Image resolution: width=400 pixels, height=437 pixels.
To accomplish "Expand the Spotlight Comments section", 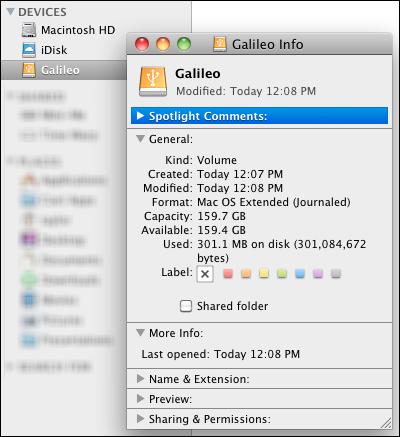I will coord(140,116).
